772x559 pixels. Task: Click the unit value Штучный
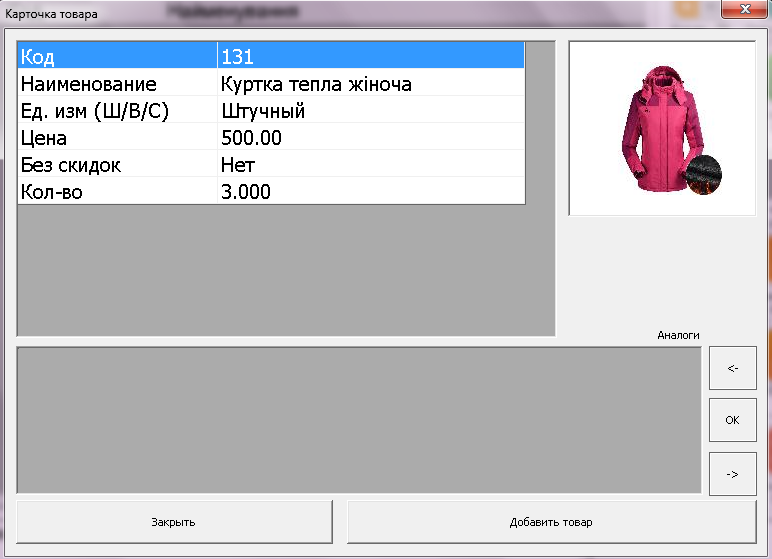point(370,111)
